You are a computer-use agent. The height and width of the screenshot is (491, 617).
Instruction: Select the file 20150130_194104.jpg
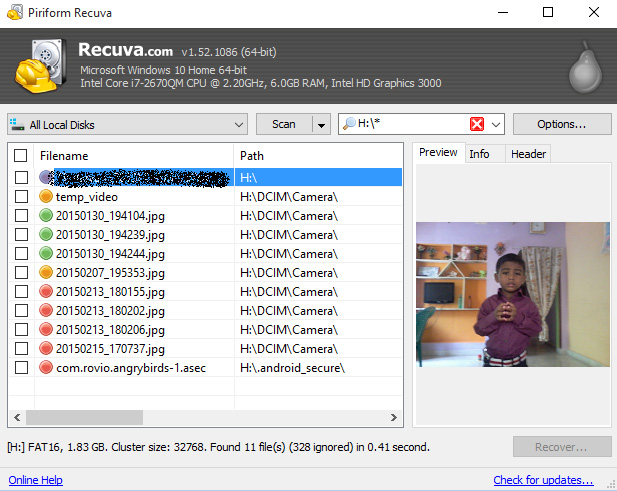[x=205, y=215]
